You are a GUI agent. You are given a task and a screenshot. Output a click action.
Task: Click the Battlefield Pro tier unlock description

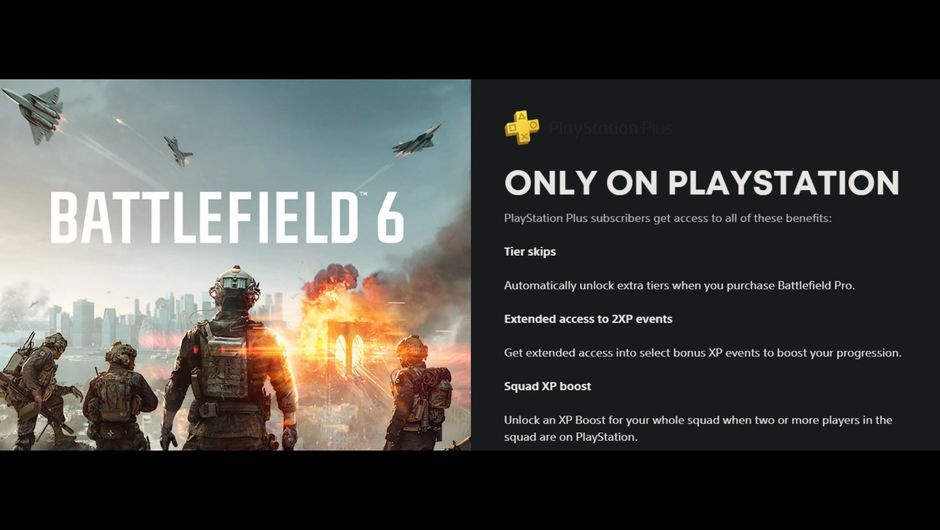pyautogui.click(x=679, y=285)
